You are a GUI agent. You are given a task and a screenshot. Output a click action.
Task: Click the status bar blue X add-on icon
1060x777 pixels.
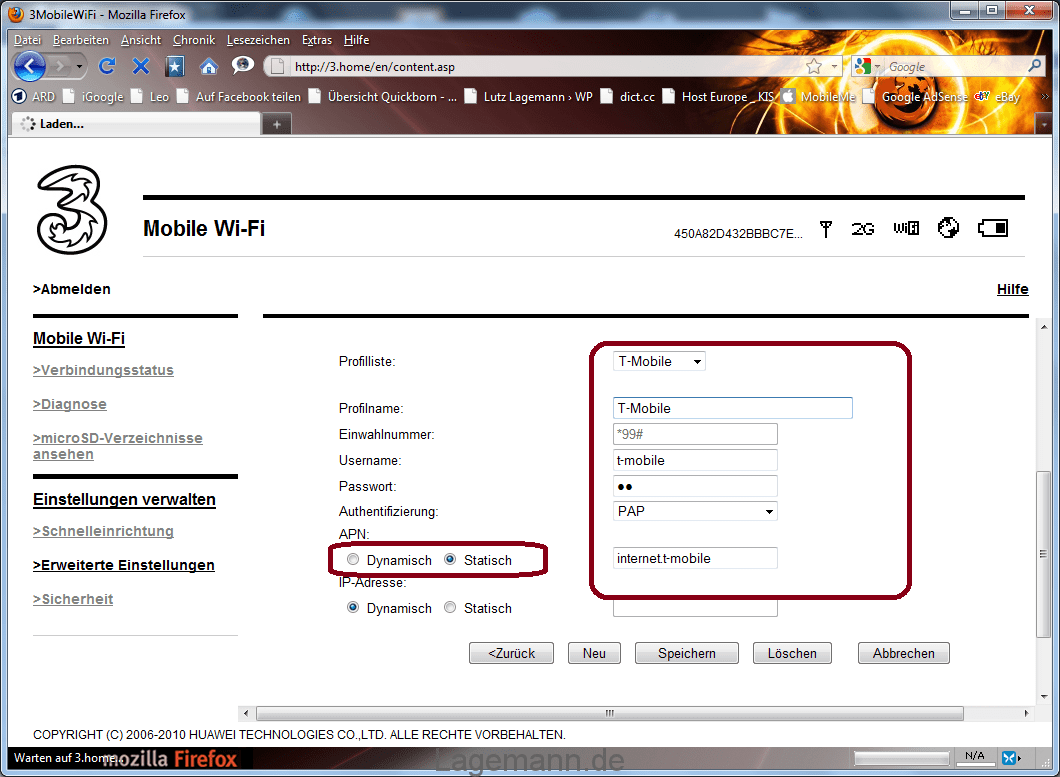1009,758
